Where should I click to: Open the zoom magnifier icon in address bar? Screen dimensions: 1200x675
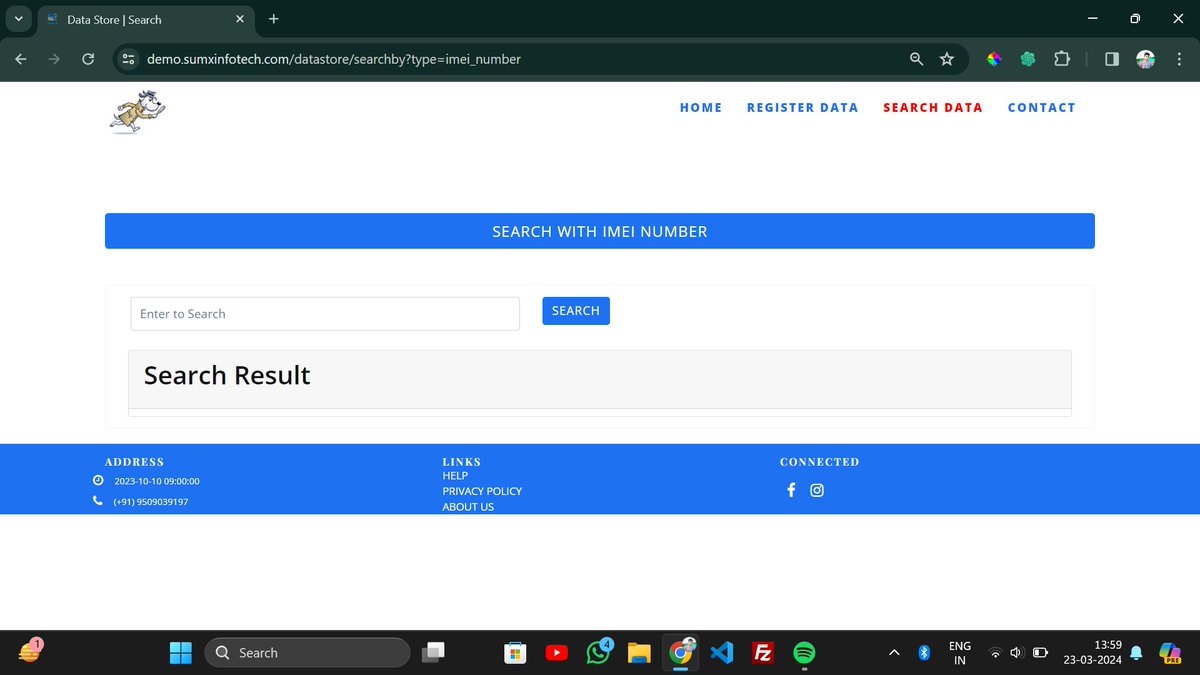tap(916, 59)
